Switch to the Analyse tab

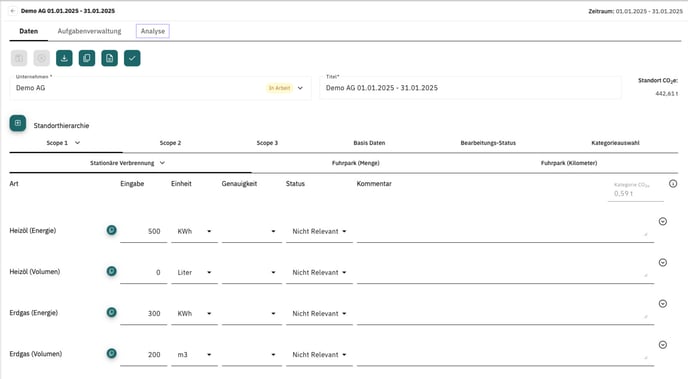(x=153, y=31)
